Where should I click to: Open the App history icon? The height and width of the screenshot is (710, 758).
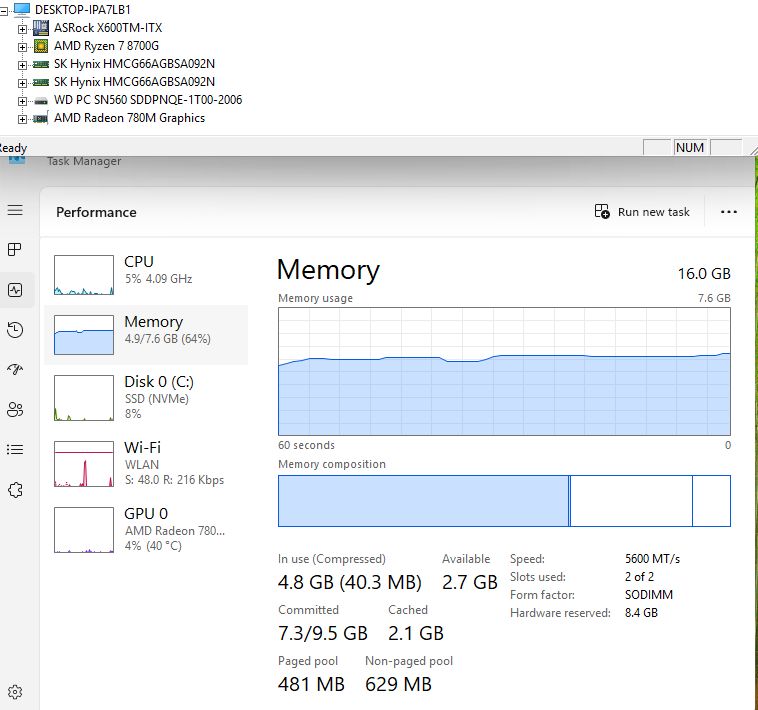15,330
